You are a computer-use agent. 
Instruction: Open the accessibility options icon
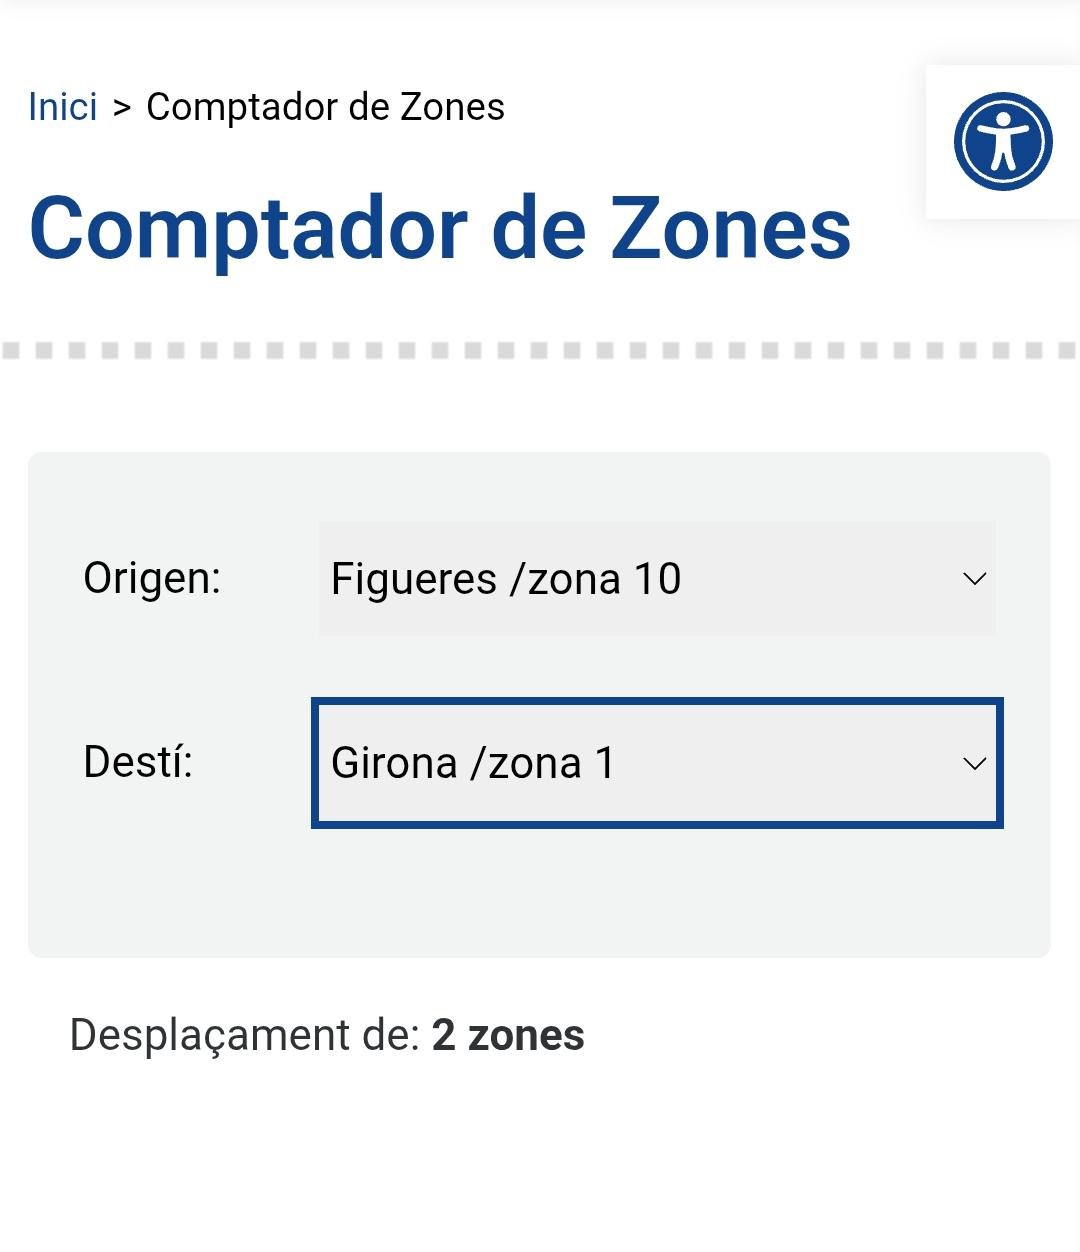click(x=1003, y=141)
